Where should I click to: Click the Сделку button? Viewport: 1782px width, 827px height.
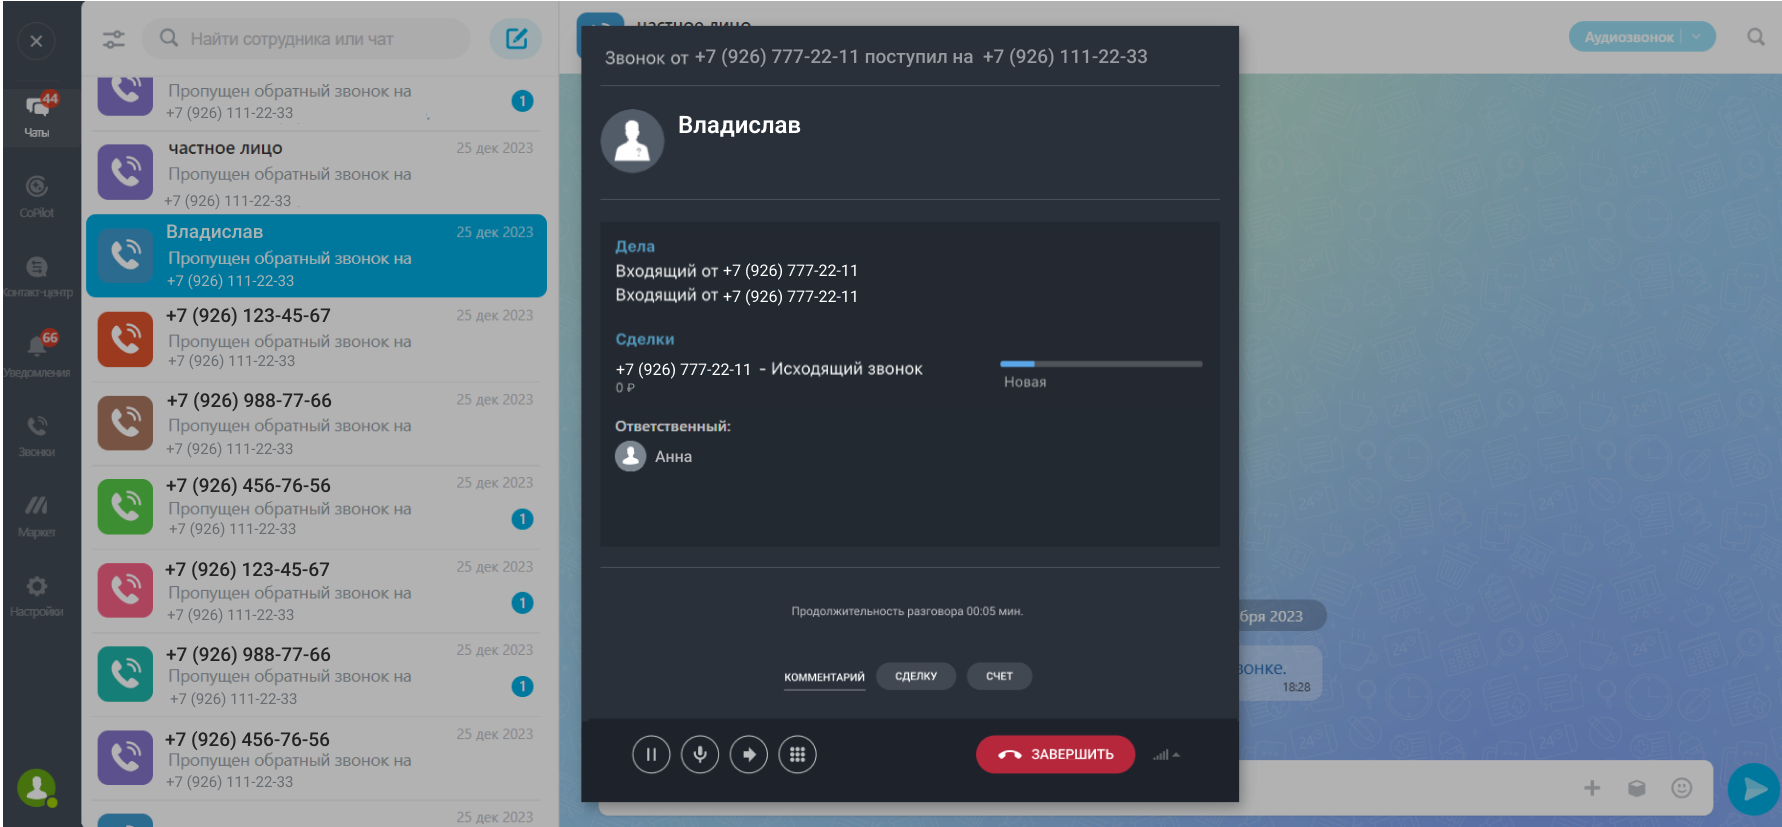tap(916, 677)
